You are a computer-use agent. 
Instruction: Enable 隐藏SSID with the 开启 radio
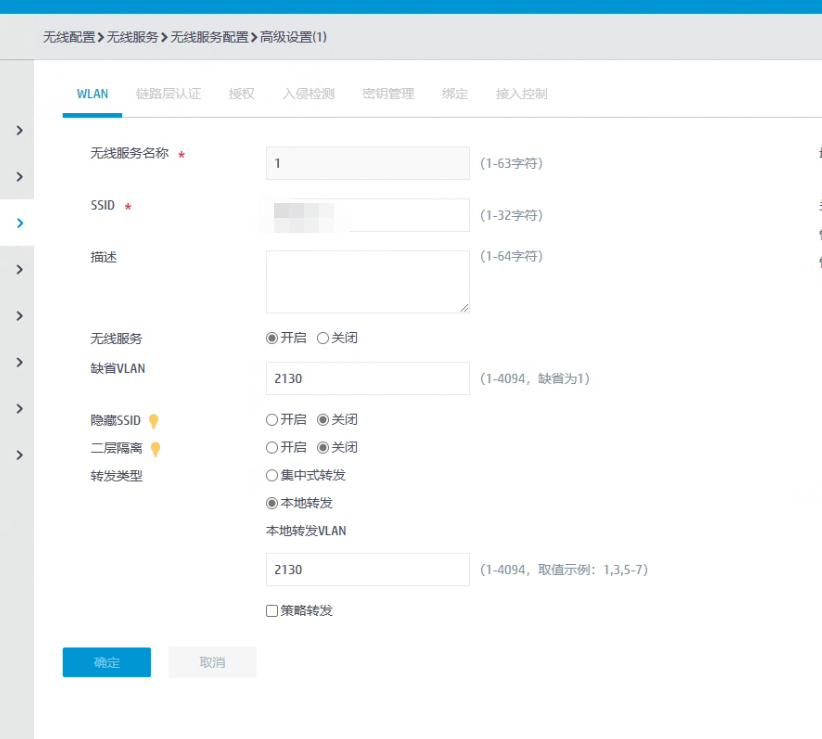[272, 420]
